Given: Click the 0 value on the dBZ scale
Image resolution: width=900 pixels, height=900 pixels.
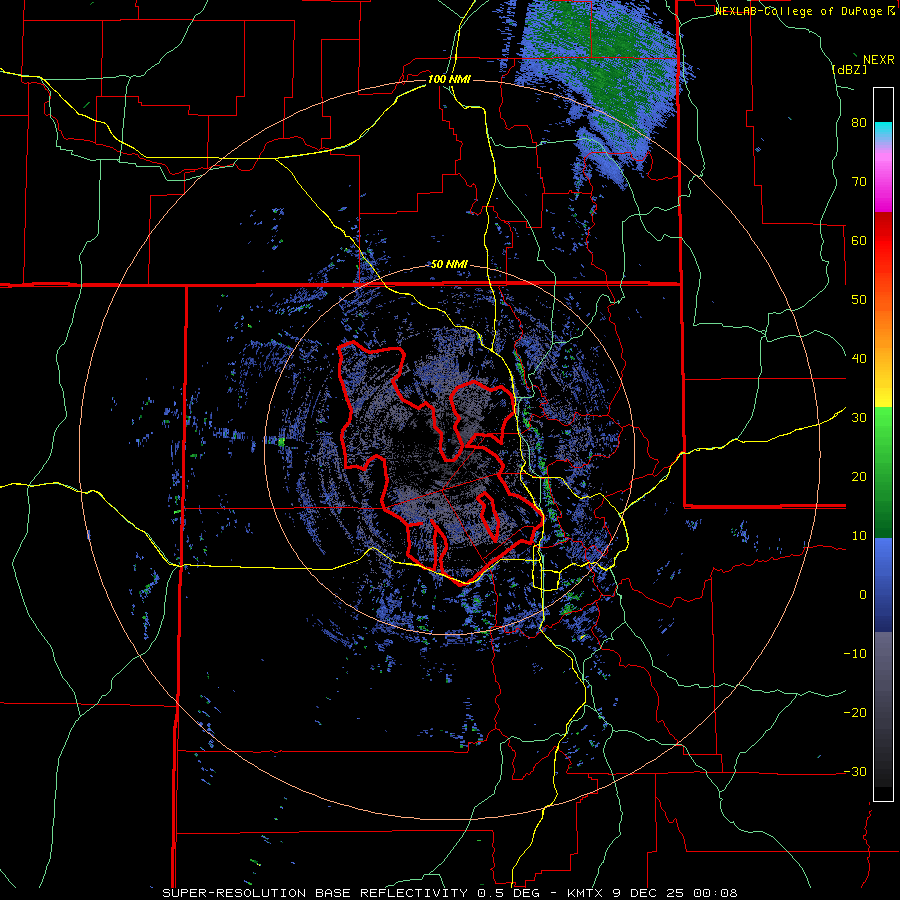Looking at the screenshot, I should tap(863, 595).
